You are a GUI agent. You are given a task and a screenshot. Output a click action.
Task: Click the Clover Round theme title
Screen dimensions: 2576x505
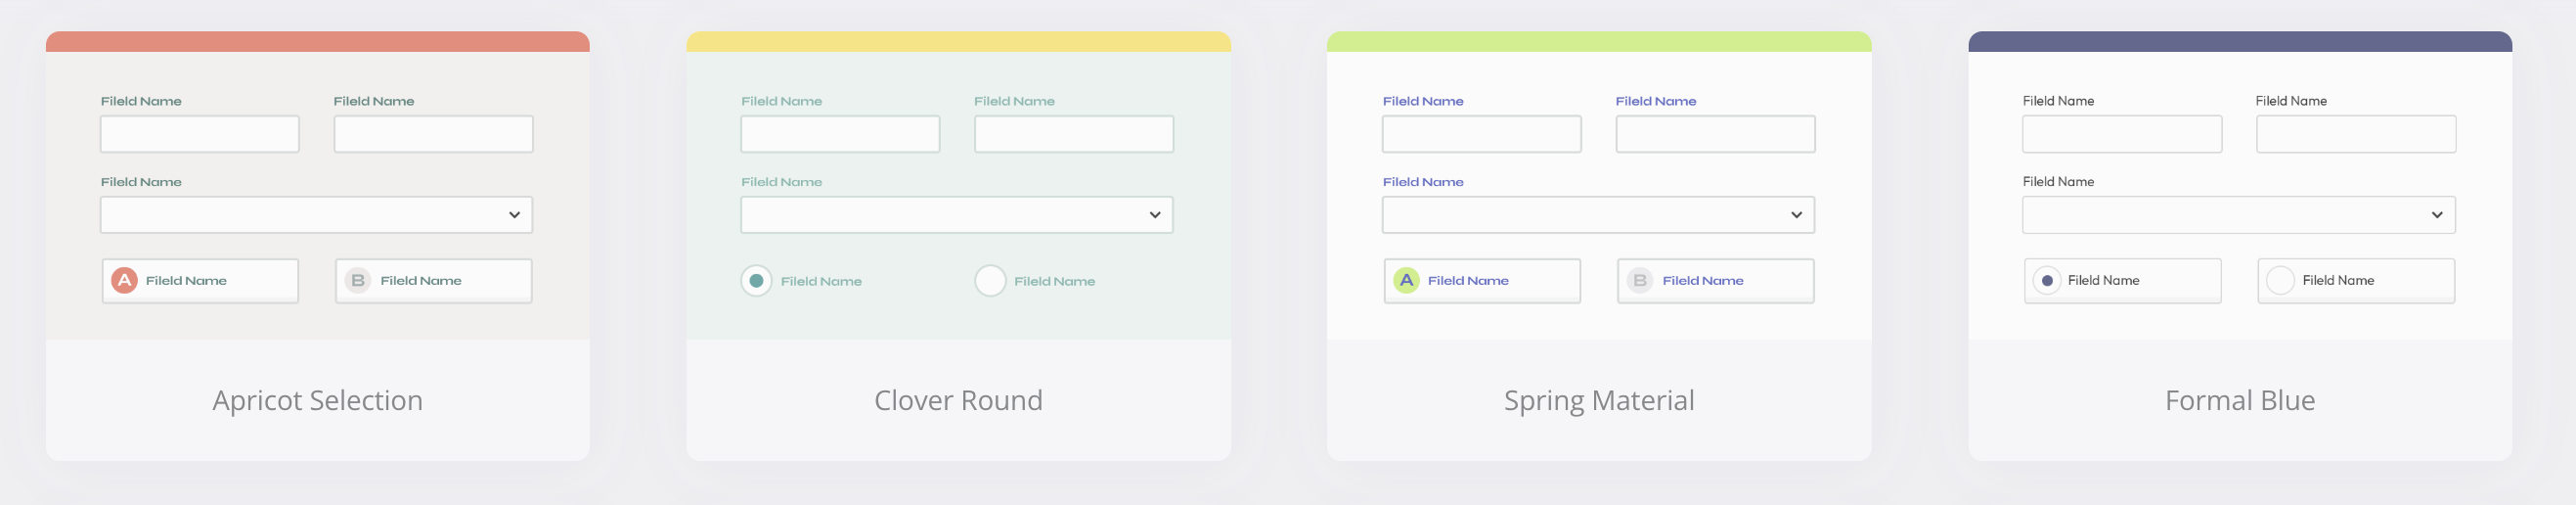tap(958, 400)
